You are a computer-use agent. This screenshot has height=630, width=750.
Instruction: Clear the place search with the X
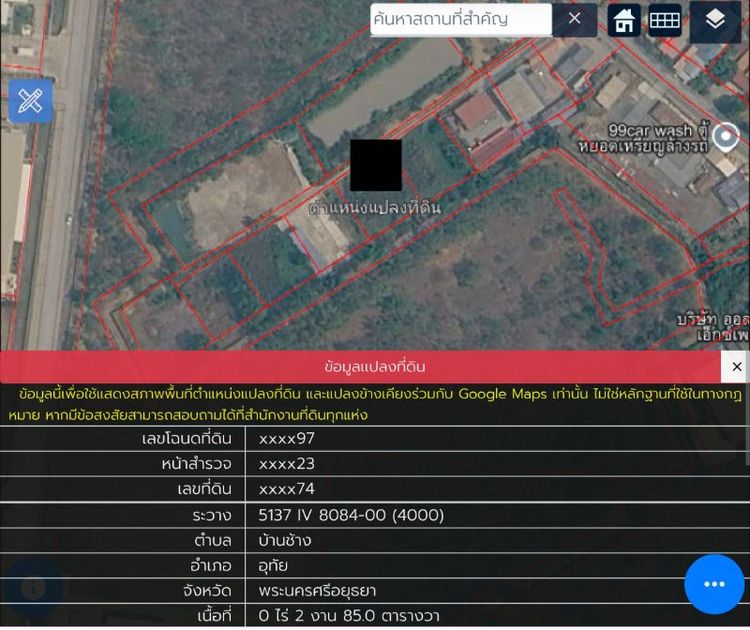574,19
